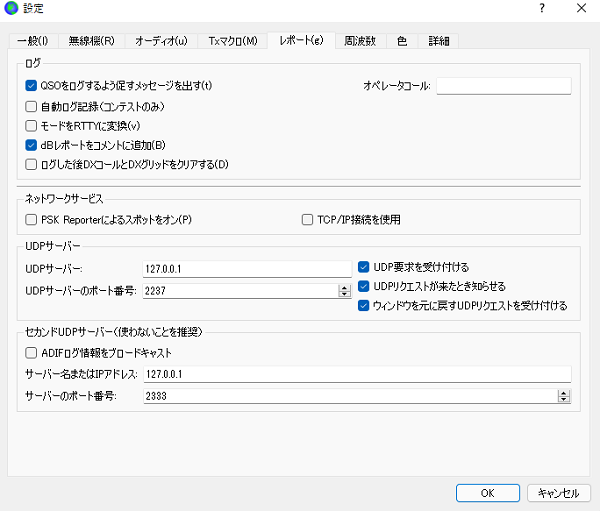Select the 色 tab

tap(402, 41)
